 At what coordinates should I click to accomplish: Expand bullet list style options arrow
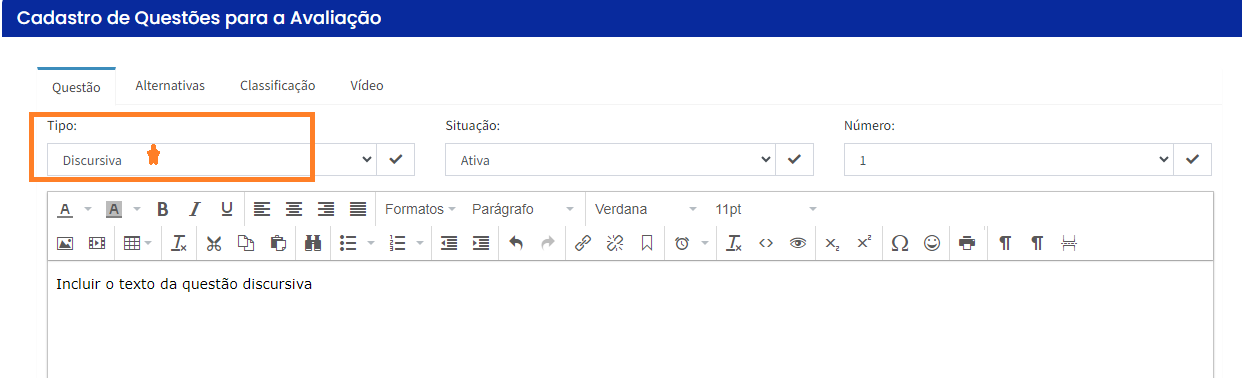pos(371,243)
